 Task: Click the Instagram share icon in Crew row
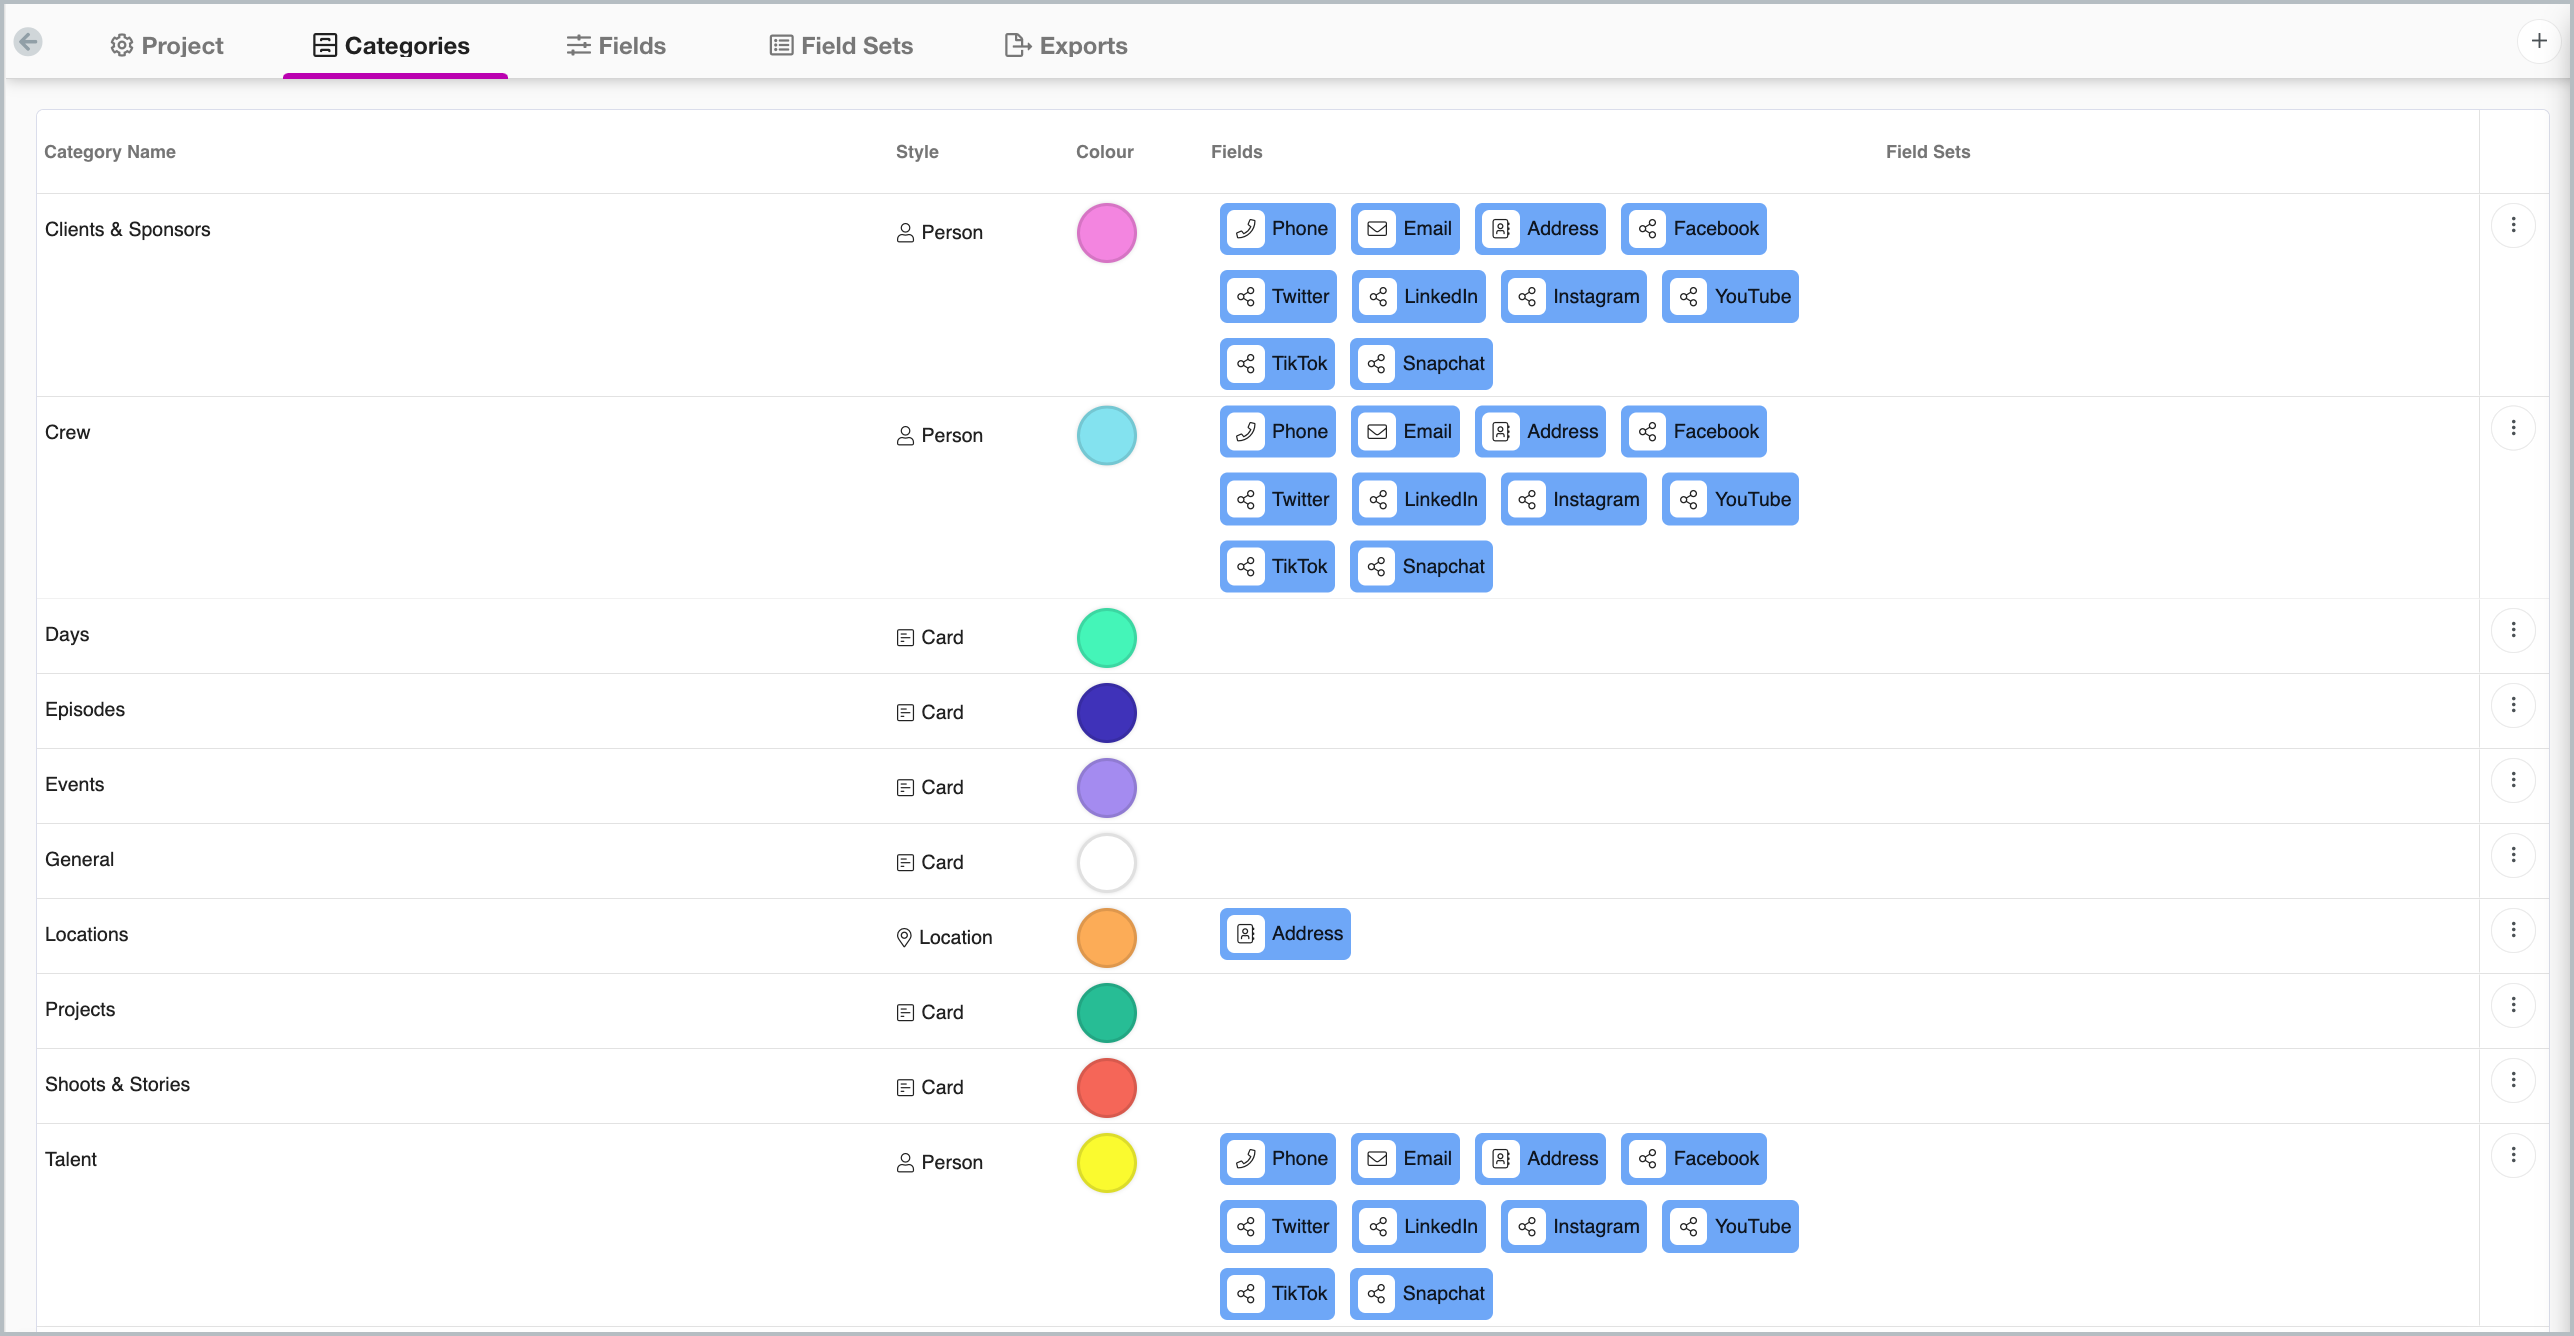1527,500
